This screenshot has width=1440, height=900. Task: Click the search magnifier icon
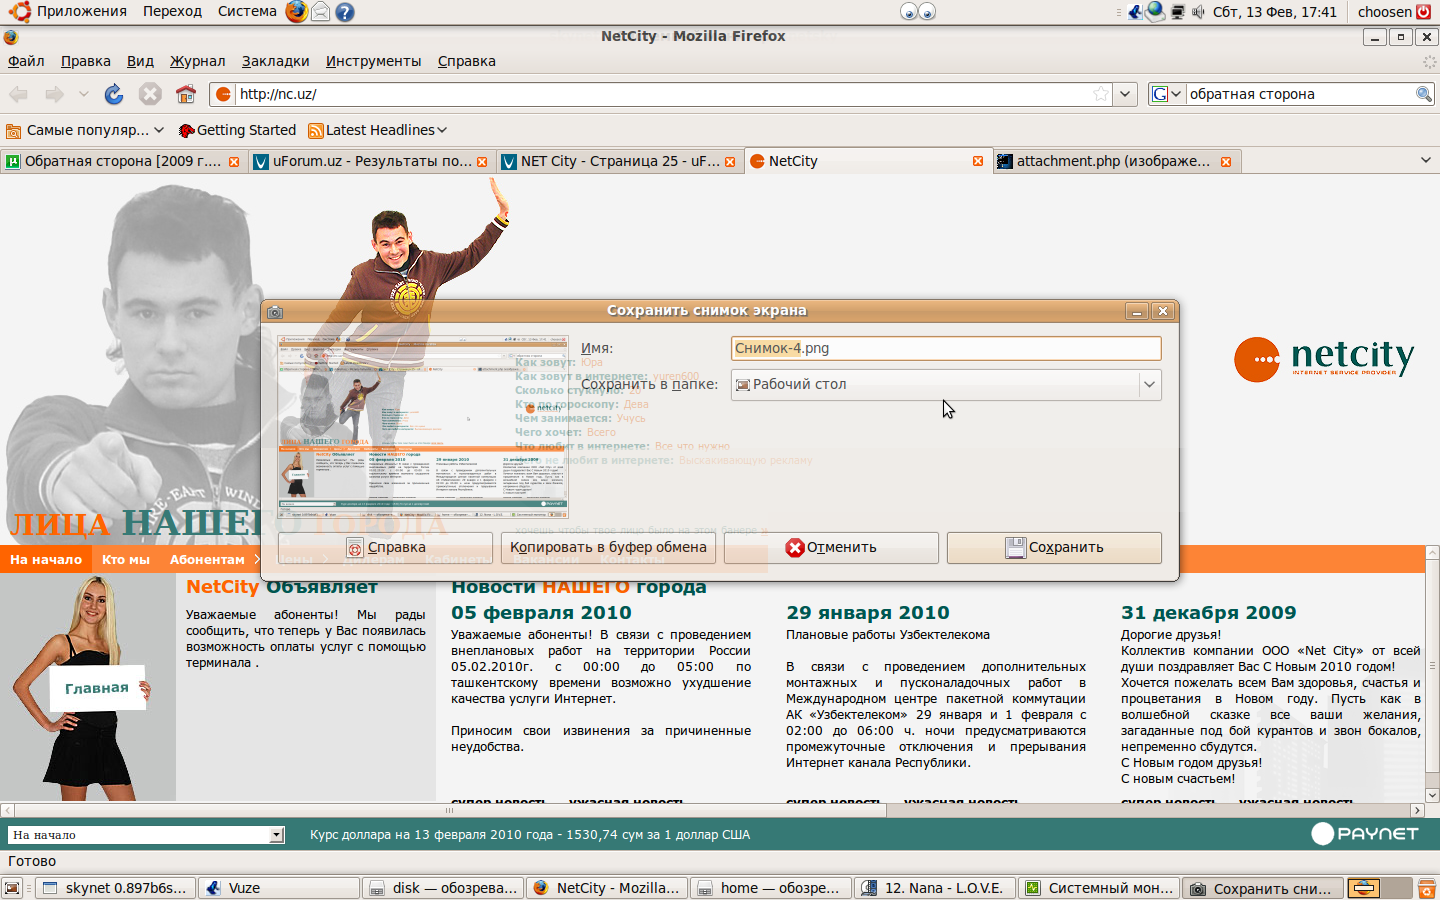pos(1423,94)
